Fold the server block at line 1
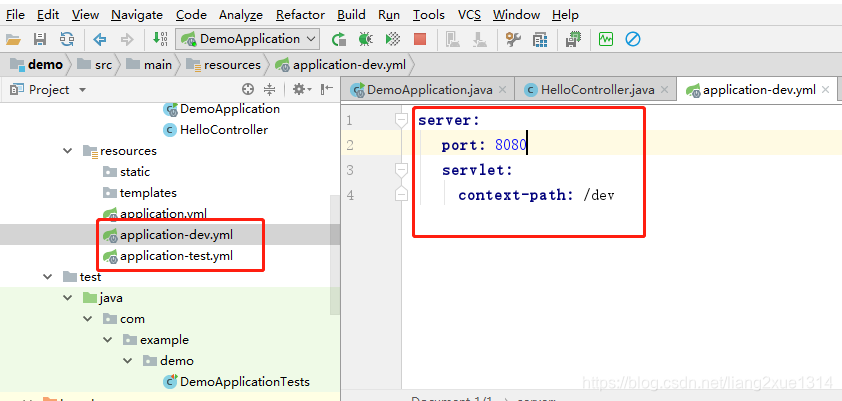The height and width of the screenshot is (401, 842). (x=401, y=121)
